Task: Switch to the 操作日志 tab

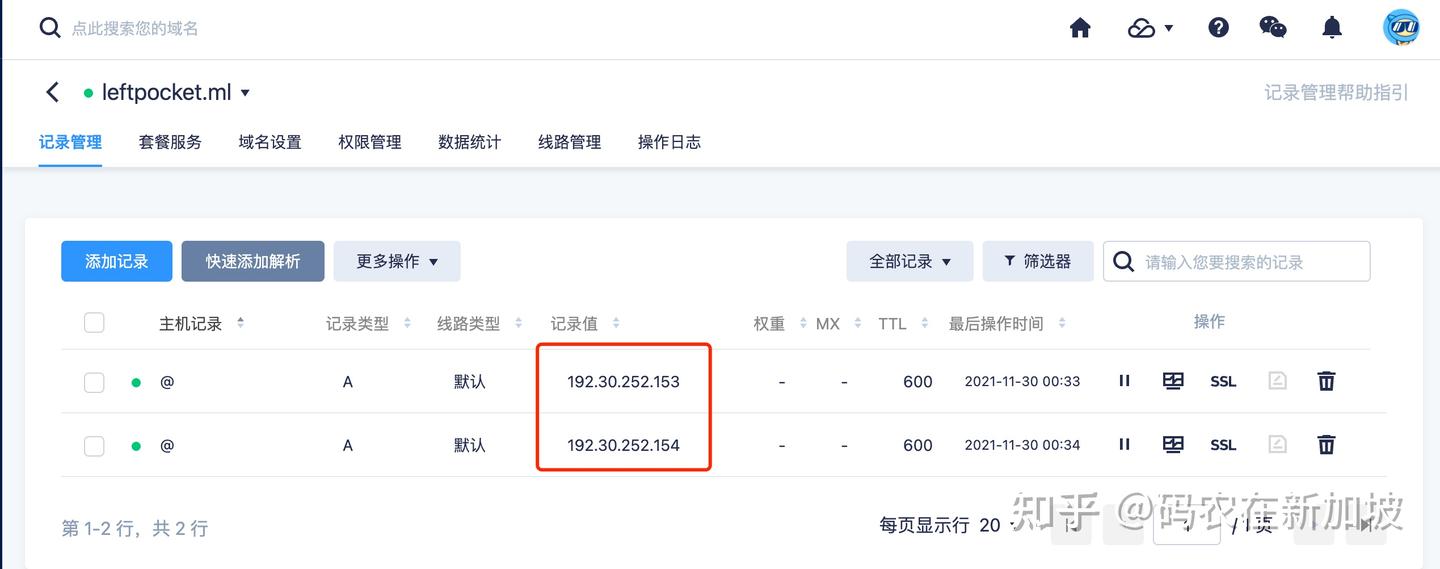Action: click(x=669, y=142)
